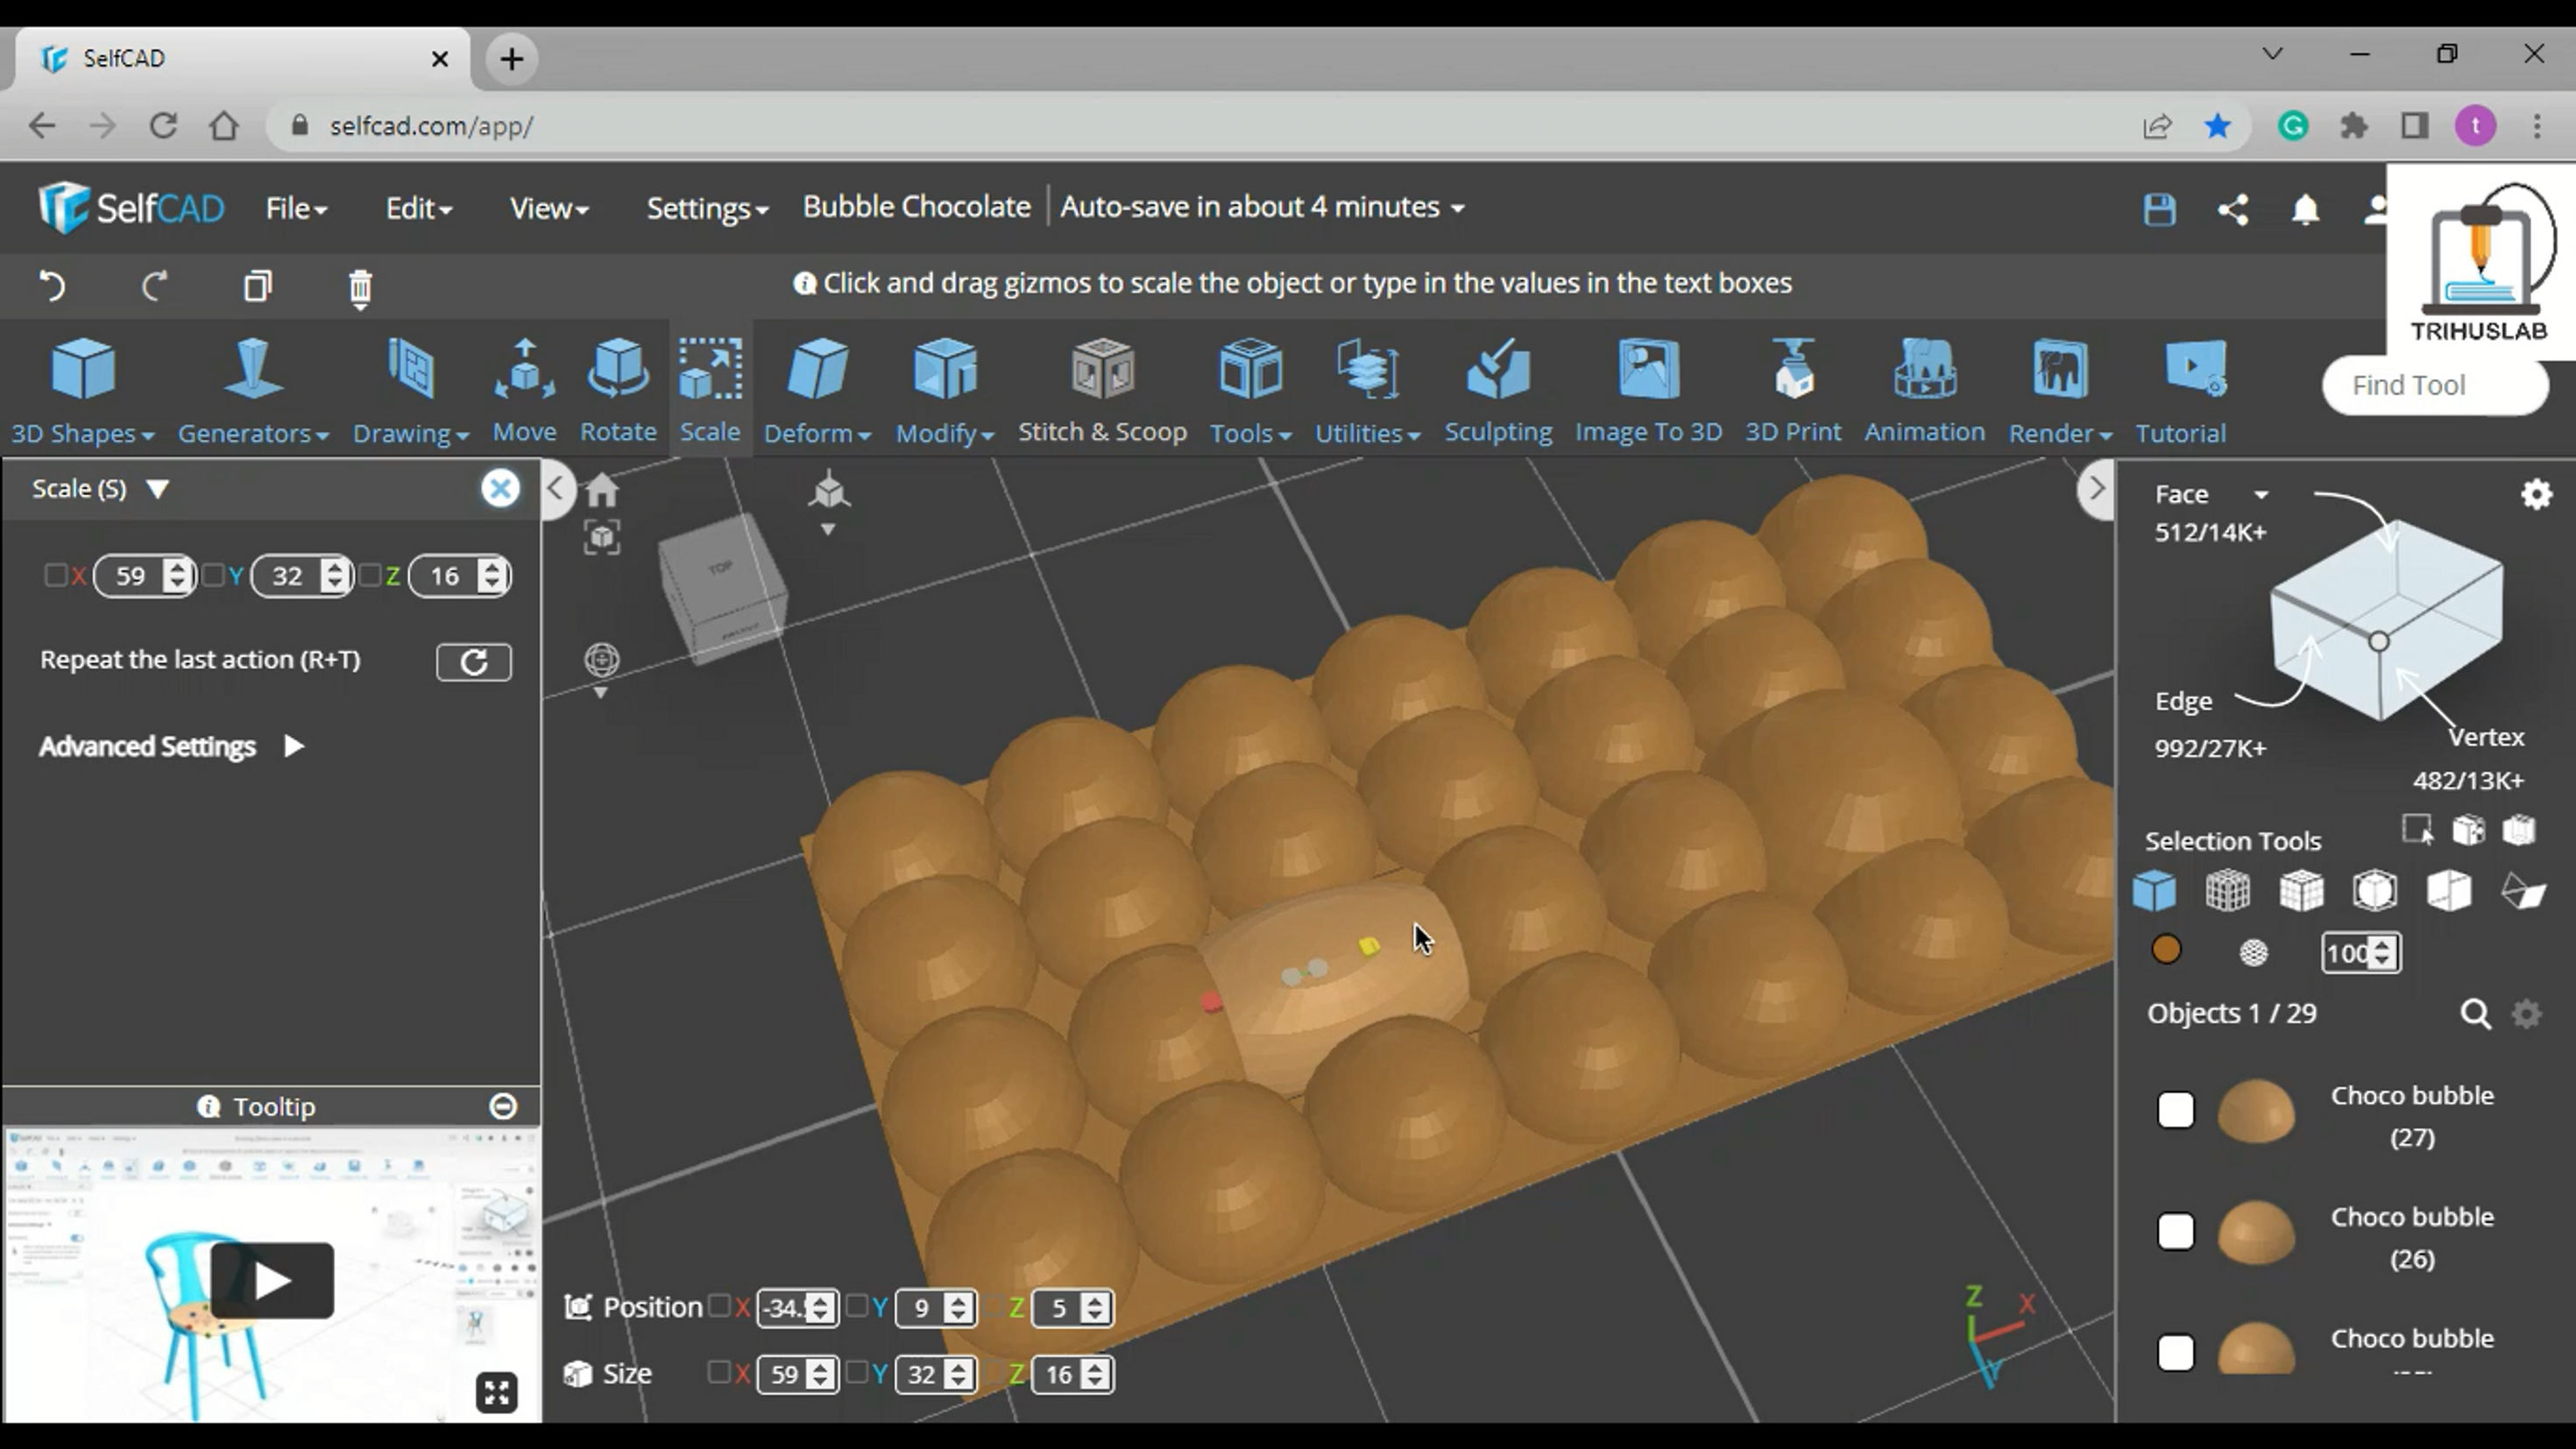
Task: Open the Auto-save dropdown arrow
Action: (x=1458, y=208)
